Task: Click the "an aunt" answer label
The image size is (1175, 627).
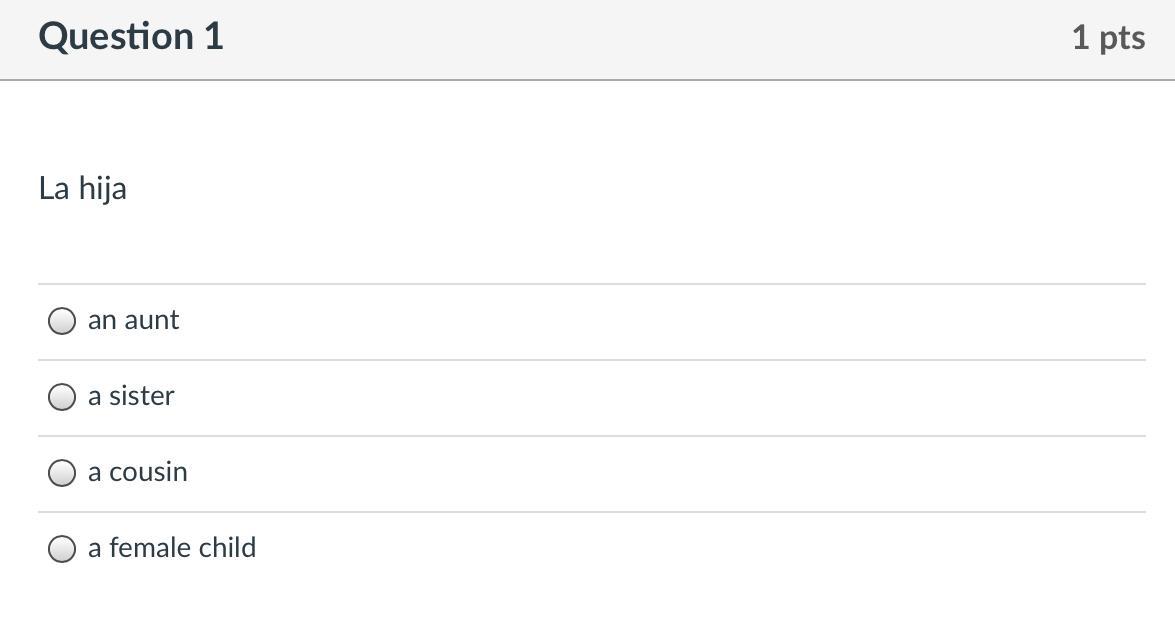Action: [x=133, y=320]
